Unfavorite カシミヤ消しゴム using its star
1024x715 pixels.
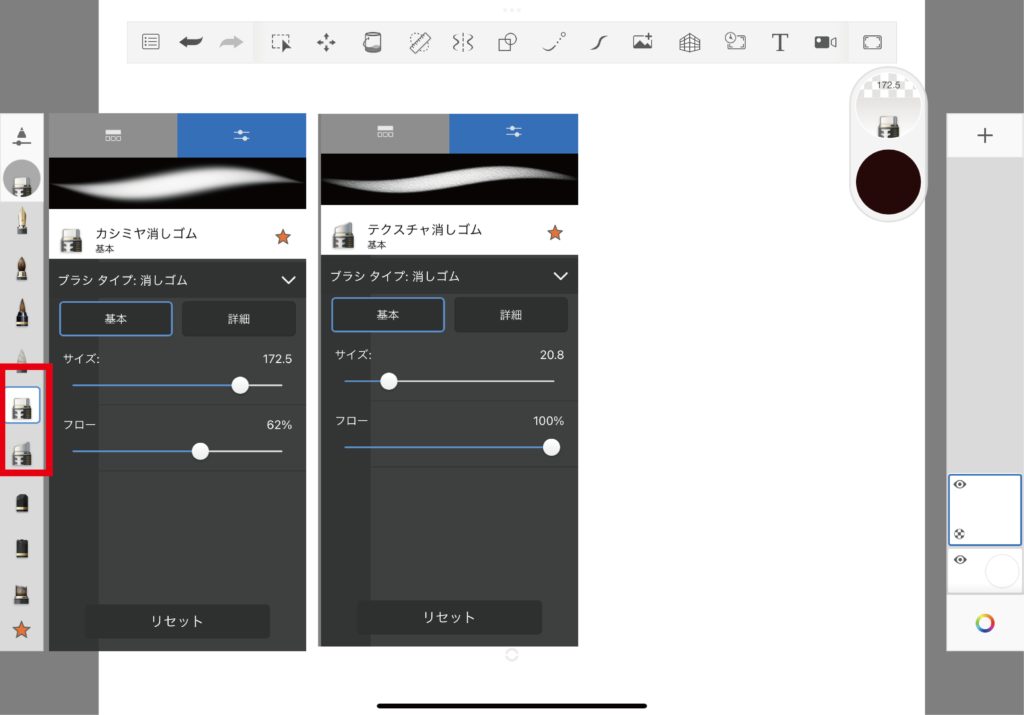tap(283, 237)
